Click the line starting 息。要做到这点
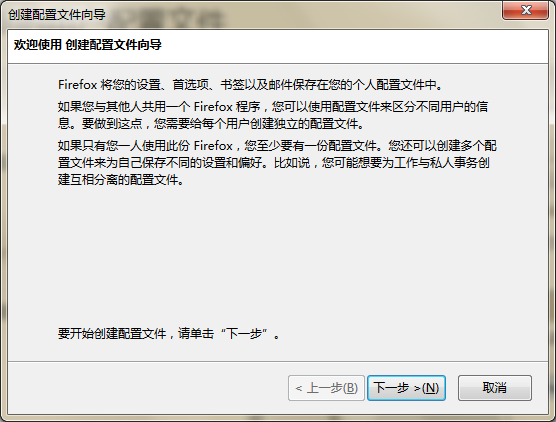556x422 pixels. point(211,123)
